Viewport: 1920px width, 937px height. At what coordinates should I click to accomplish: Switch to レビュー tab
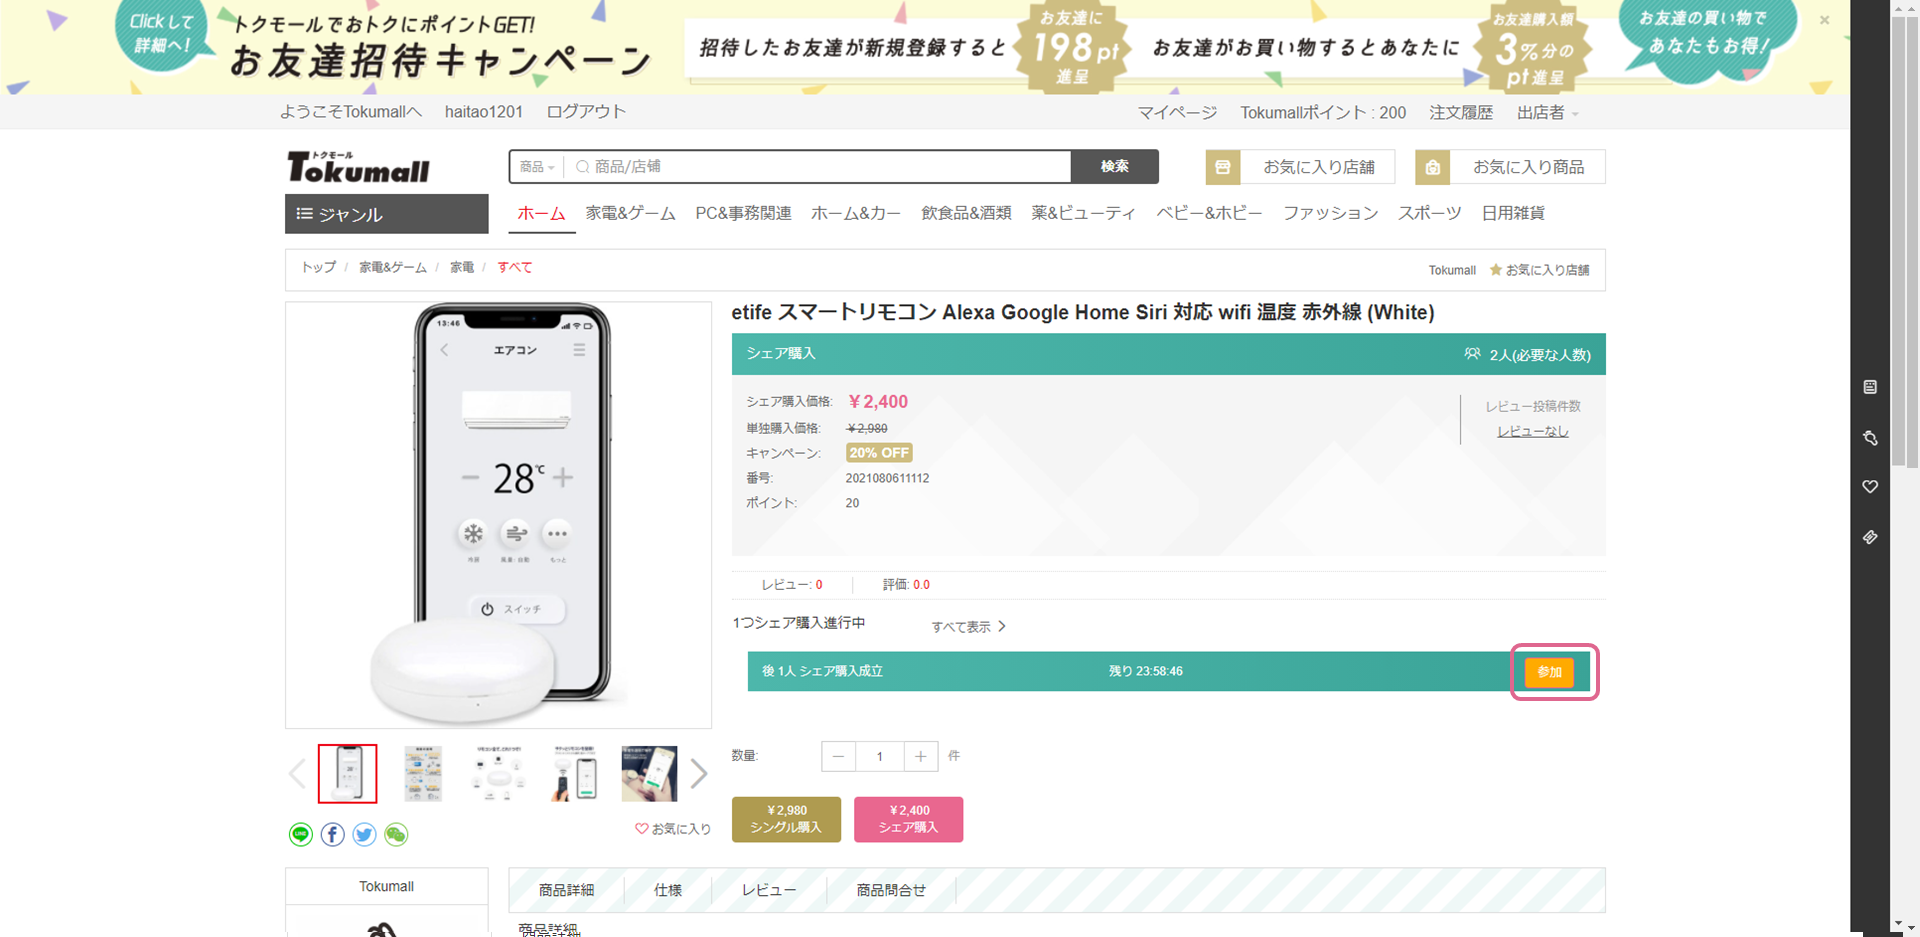[769, 890]
